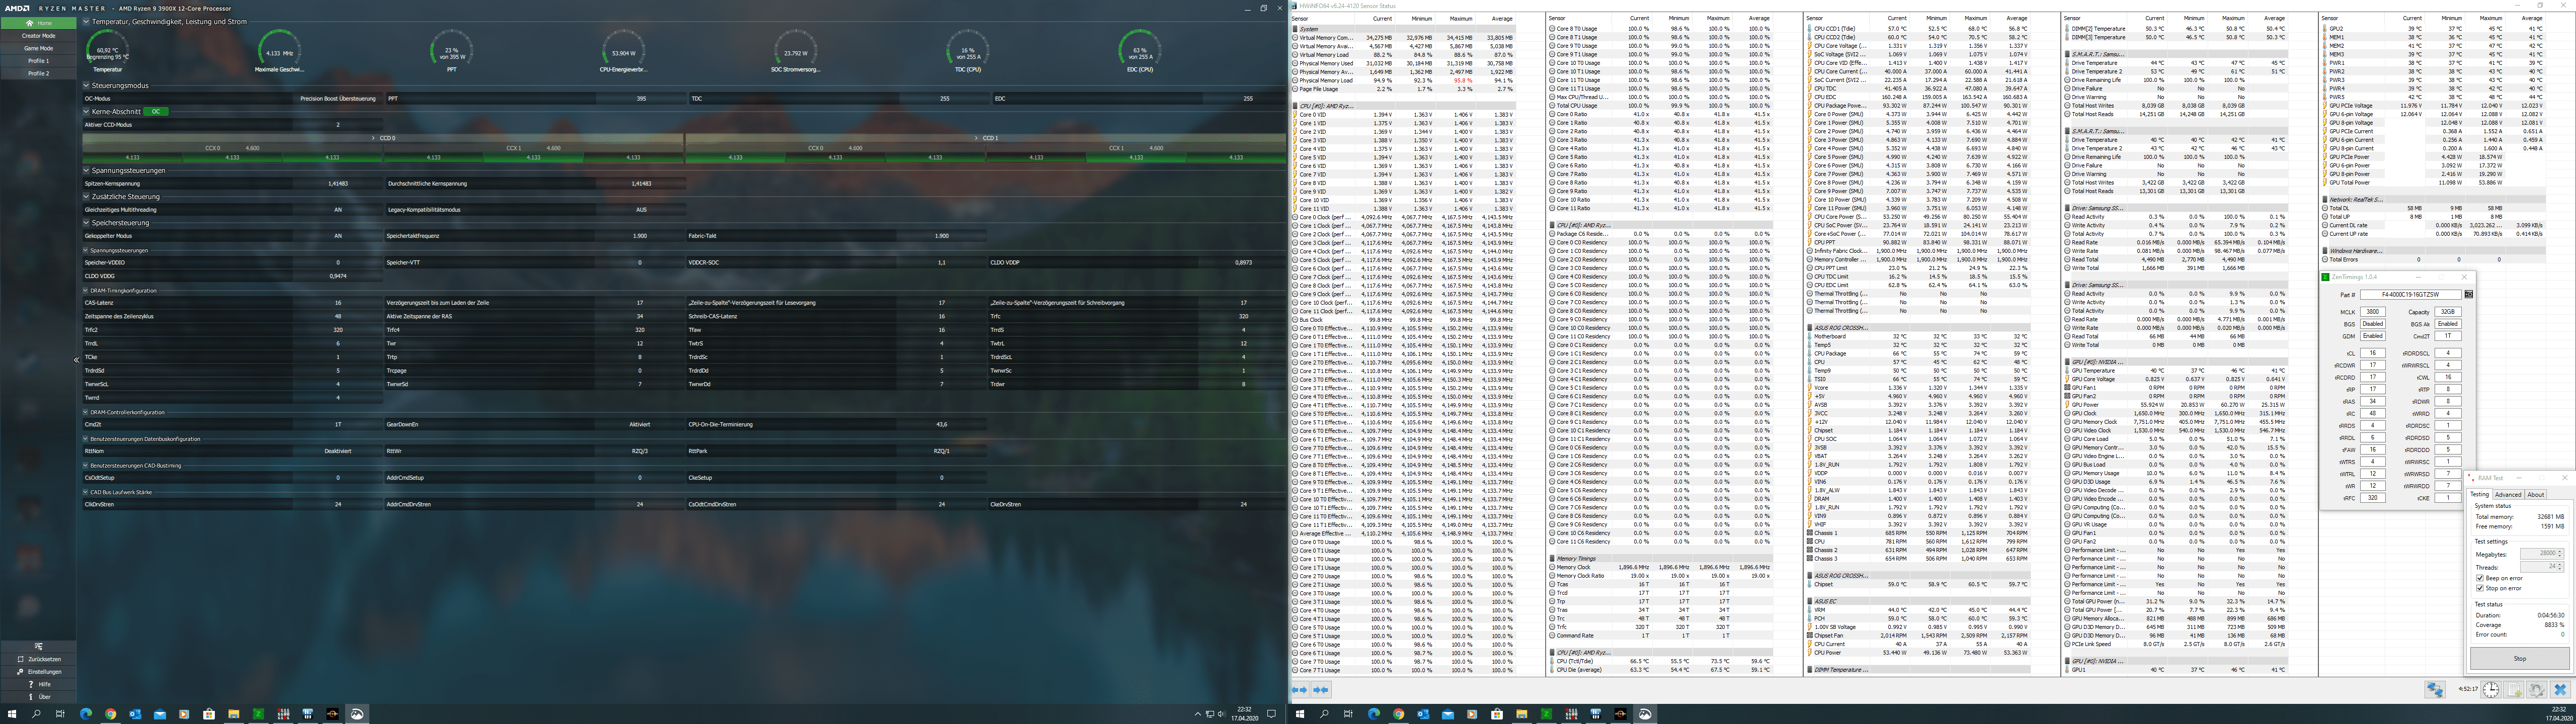Screen dimensions: 2576x724
Task: Click the green OC badge beside Kerne-Abschnitt
Action: pyautogui.click(x=155, y=111)
